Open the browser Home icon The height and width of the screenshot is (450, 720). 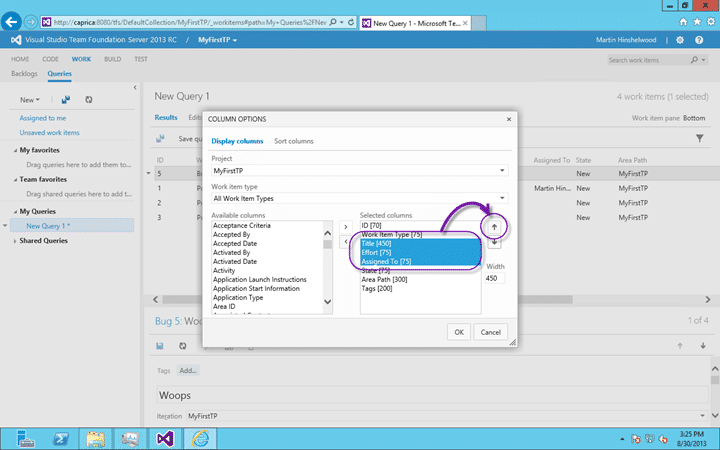click(683, 22)
